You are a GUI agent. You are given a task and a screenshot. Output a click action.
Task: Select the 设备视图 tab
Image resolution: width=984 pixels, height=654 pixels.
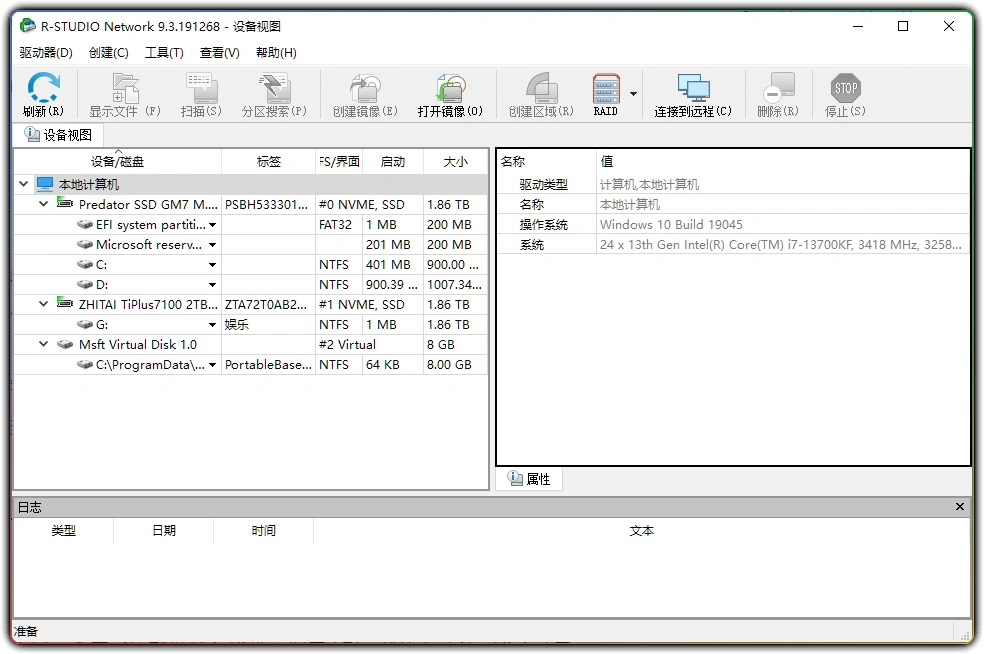tap(58, 135)
